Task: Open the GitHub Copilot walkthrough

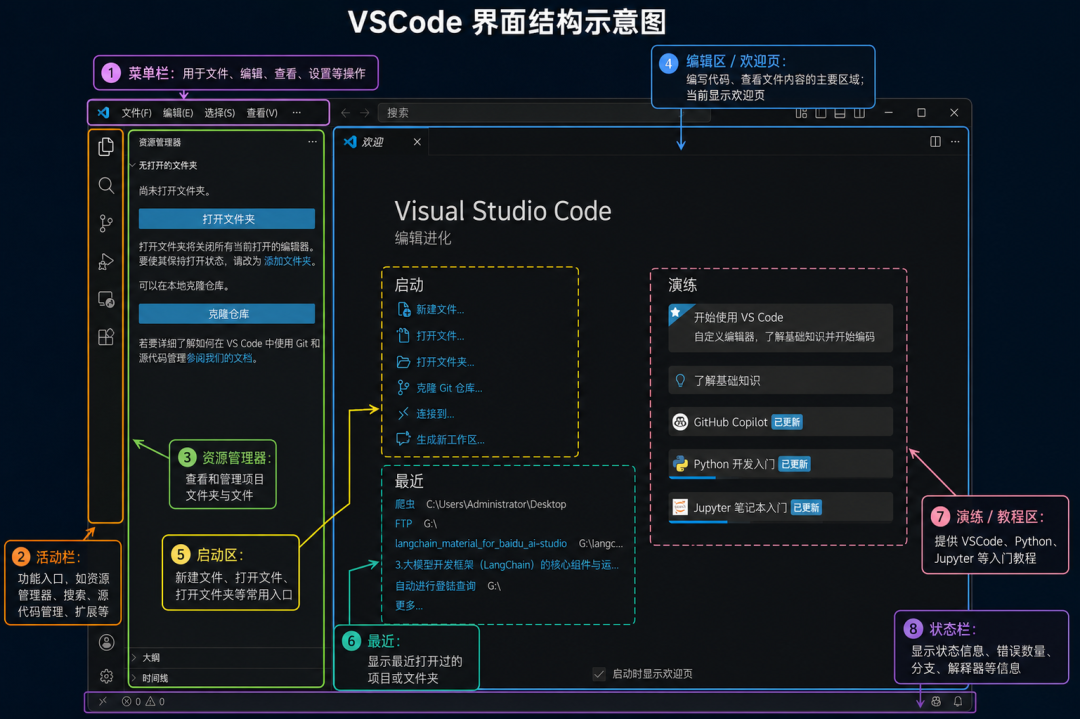Action: pos(780,422)
